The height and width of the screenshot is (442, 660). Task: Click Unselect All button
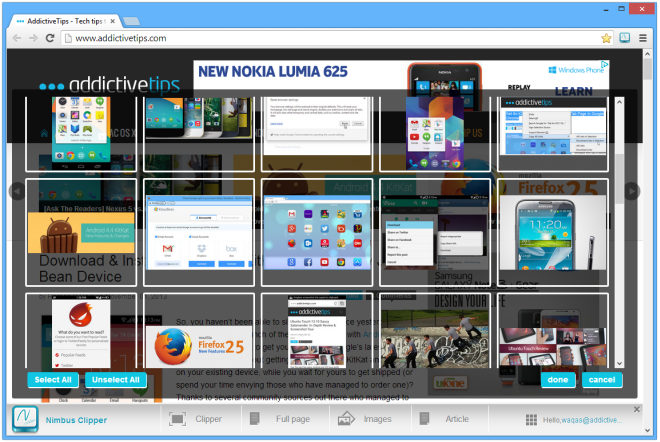tap(116, 380)
